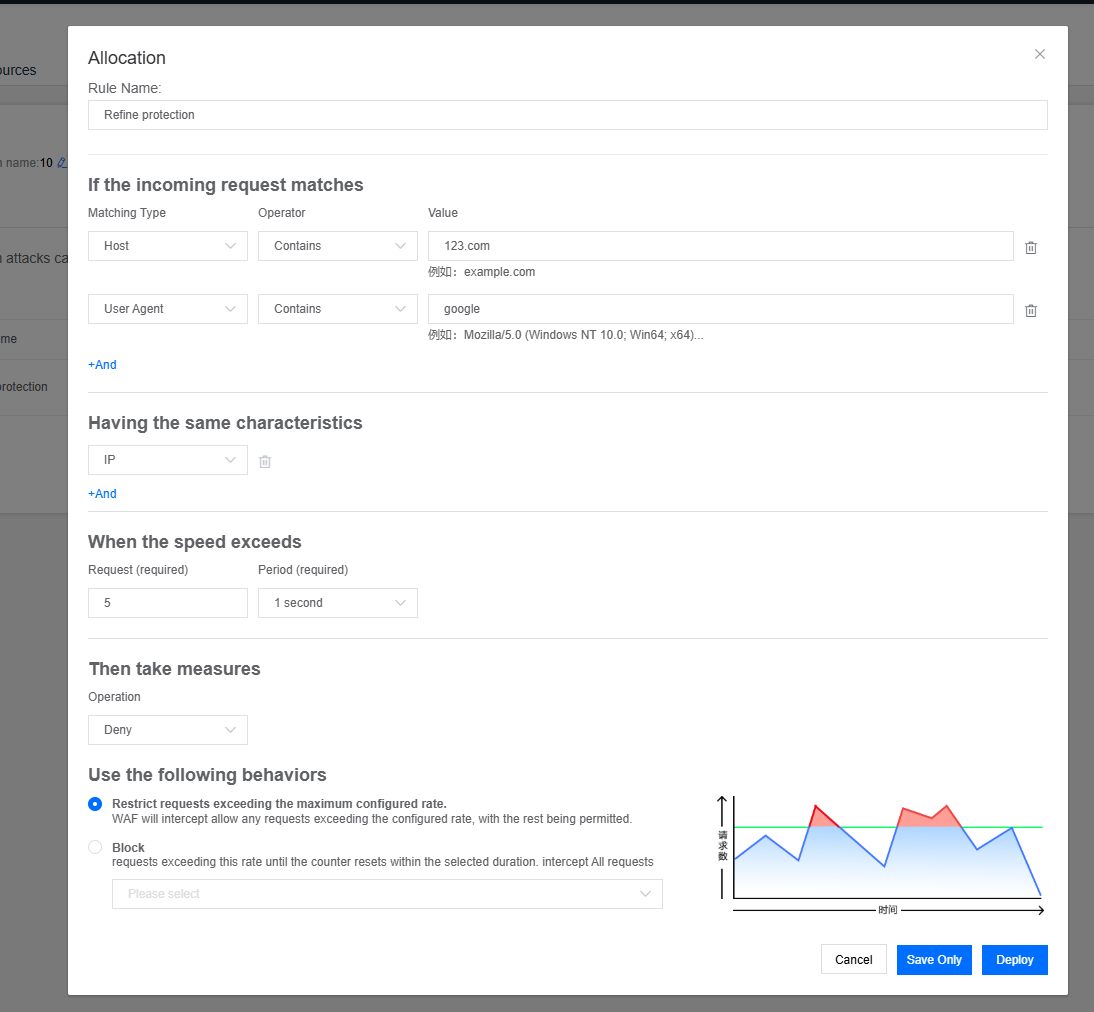This screenshot has width=1094, height=1012.
Task: Close the Allocation dialog with the X
Action: pyautogui.click(x=1040, y=54)
